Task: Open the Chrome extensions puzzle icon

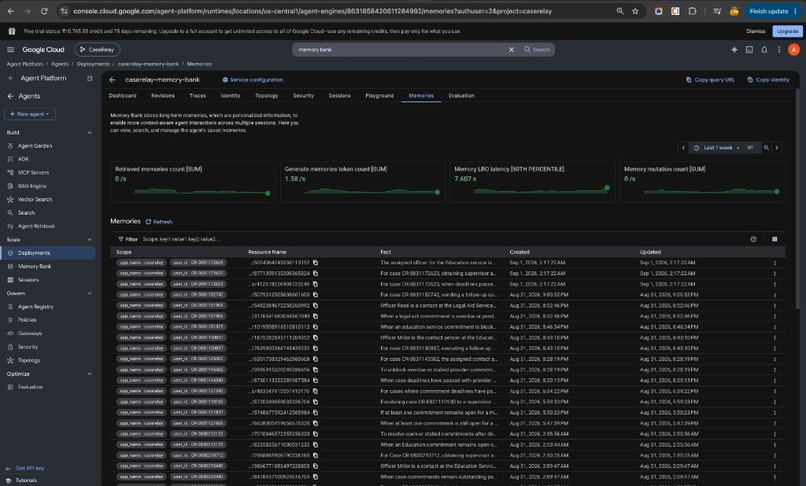Action: click(692, 11)
